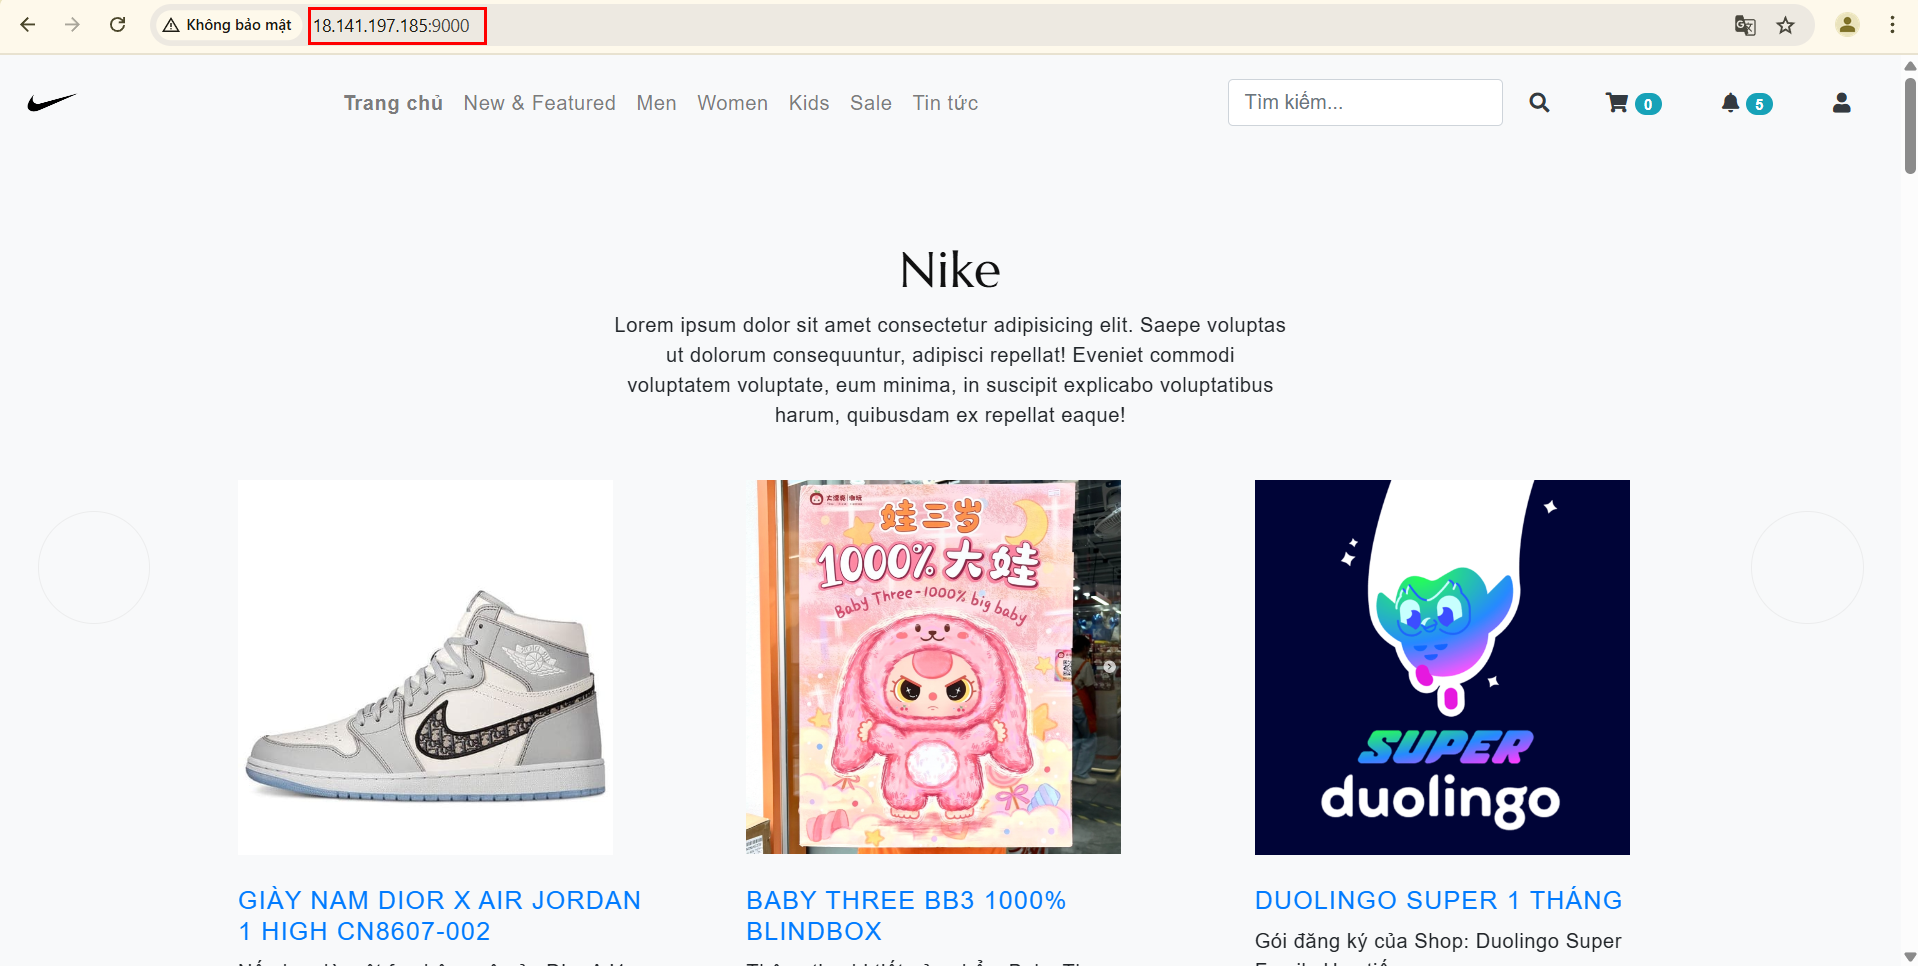Click the Tìm kiếm search input field
This screenshot has height=966, width=1918.
pyautogui.click(x=1365, y=102)
